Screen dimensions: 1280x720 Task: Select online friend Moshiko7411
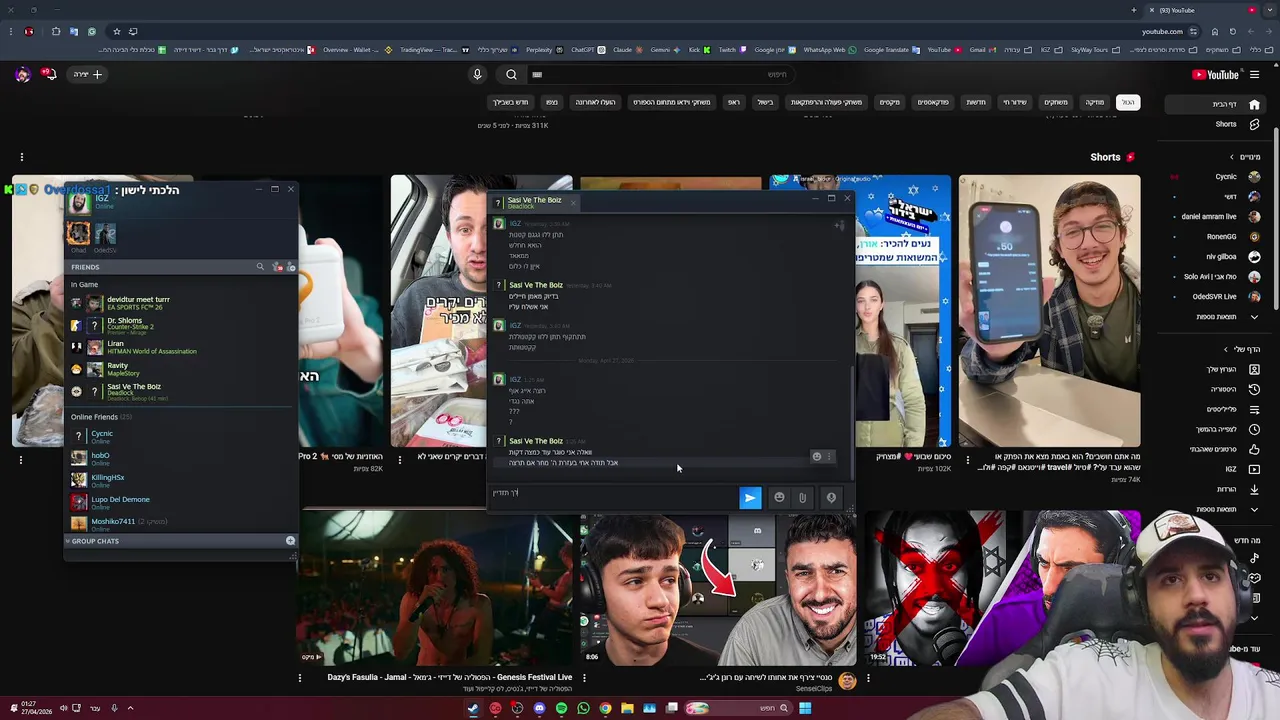coord(180,524)
